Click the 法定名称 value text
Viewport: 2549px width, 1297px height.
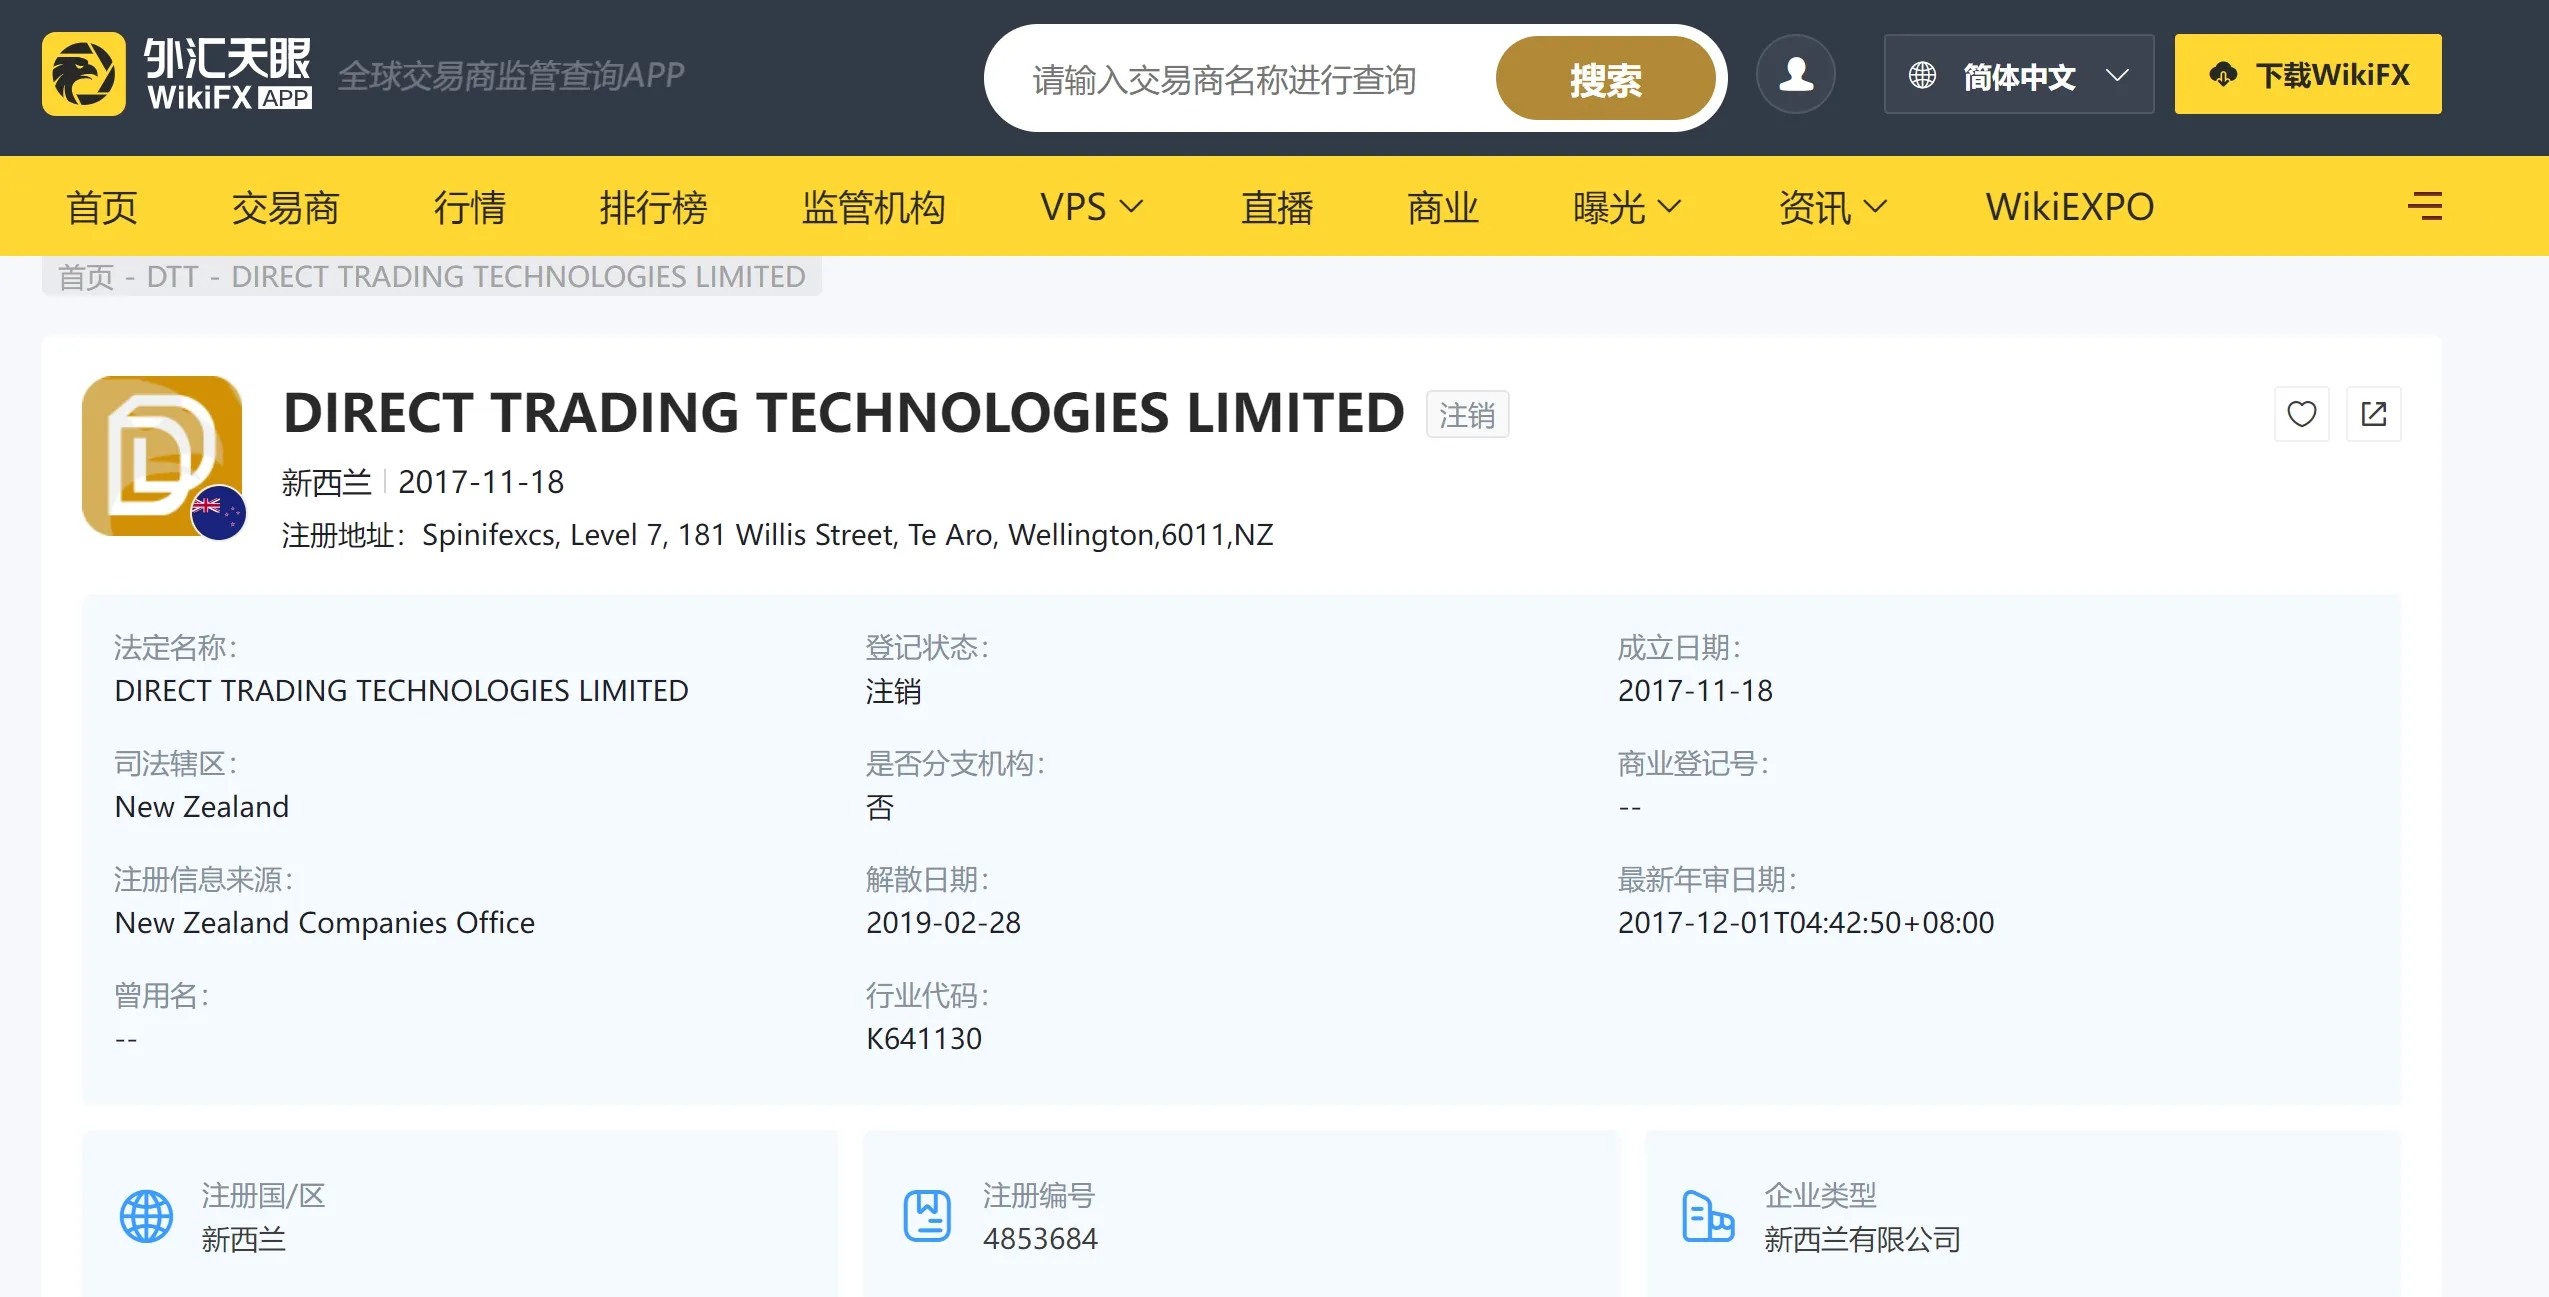(401, 690)
